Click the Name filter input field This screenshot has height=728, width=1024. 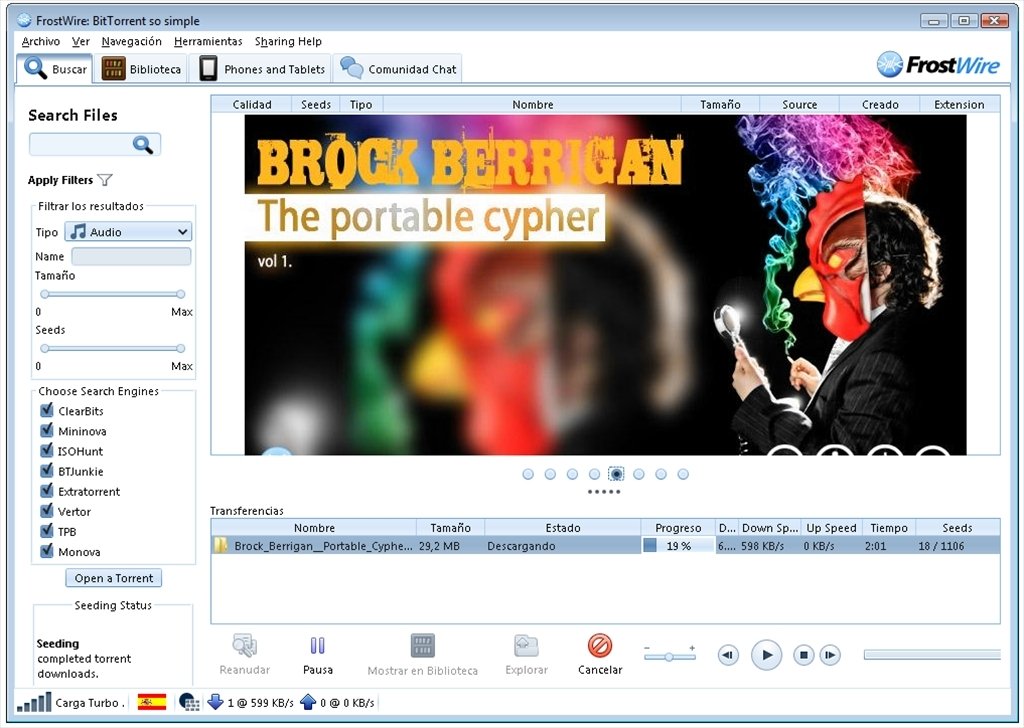[131, 256]
